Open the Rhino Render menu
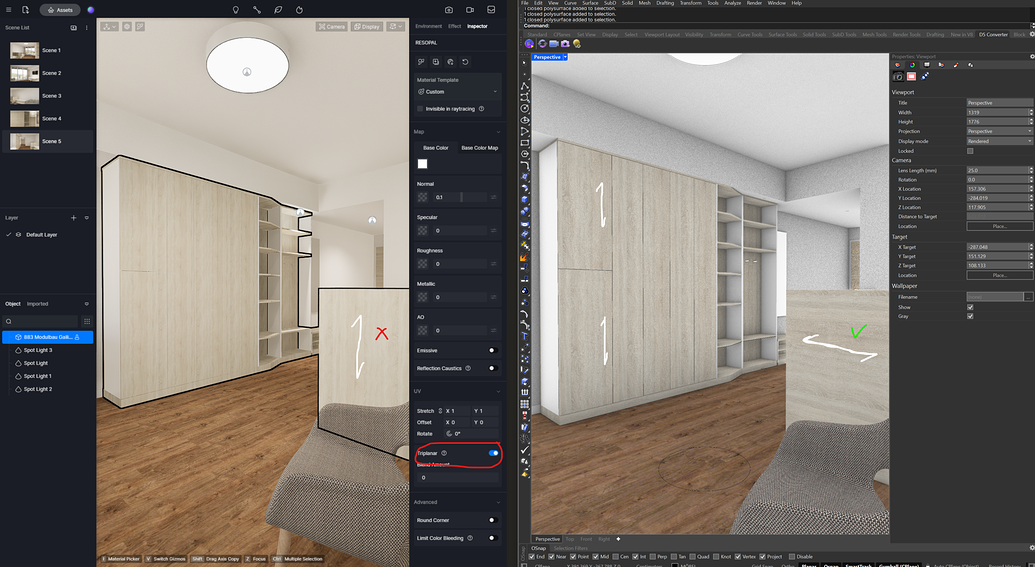Image resolution: width=1035 pixels, height=567 pixels. [754, 3]
